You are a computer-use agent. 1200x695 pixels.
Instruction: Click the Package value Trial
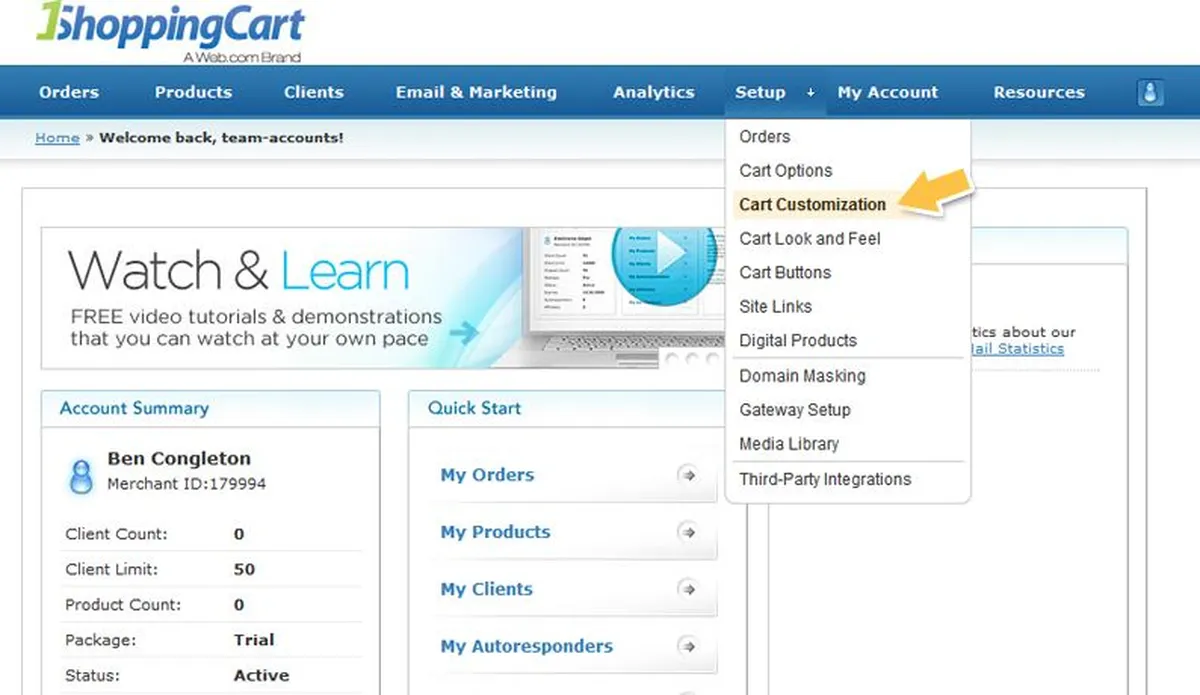[x=254, y=640]
